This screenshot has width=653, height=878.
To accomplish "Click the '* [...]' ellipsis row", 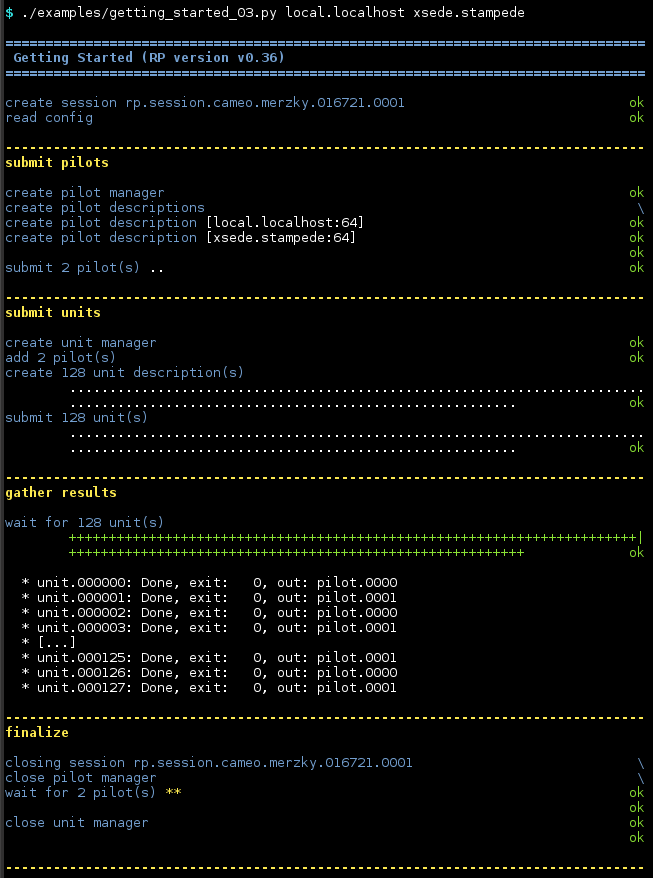I will (48, 643).
